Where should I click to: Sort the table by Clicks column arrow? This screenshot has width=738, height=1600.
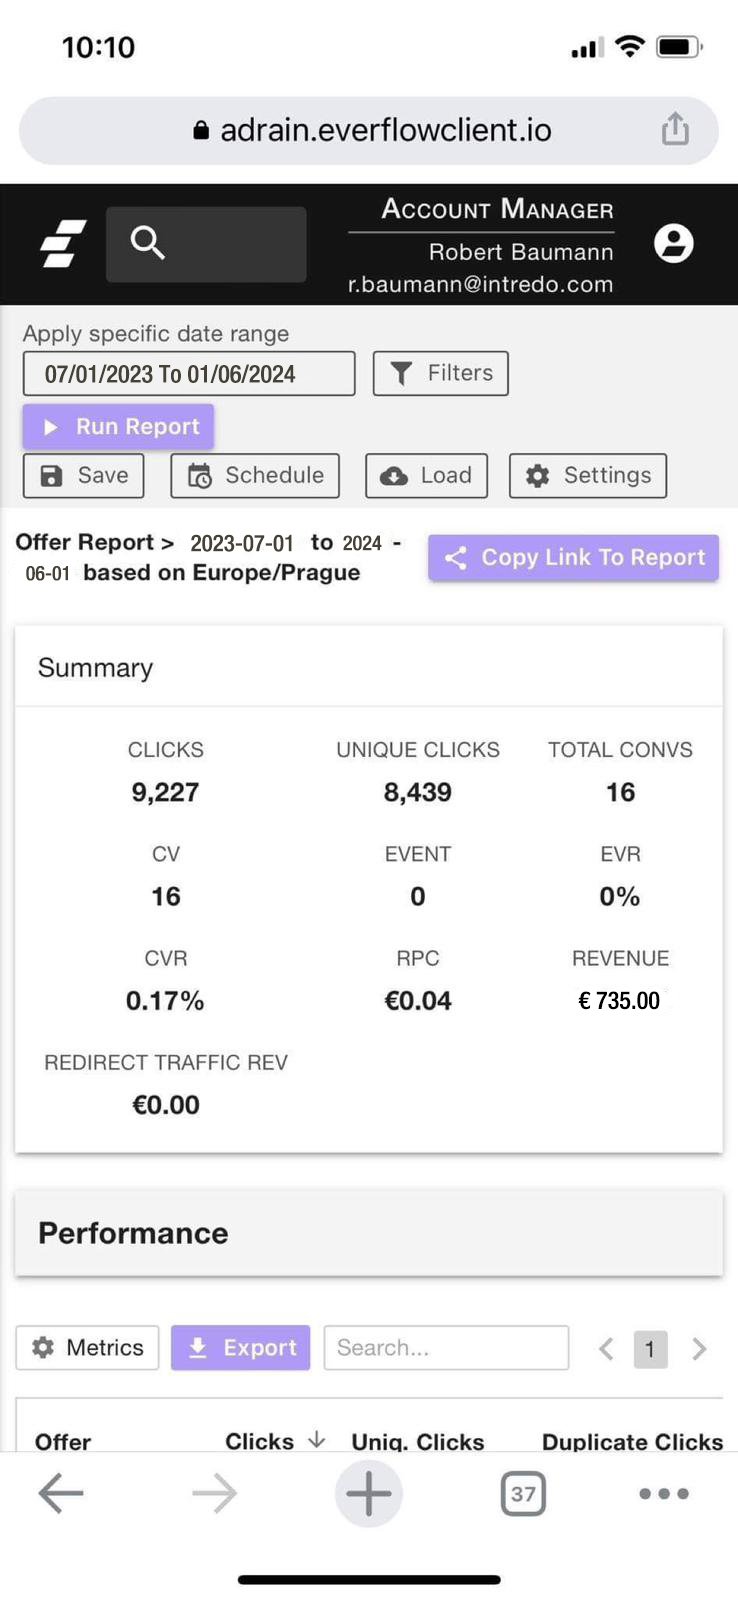317,1440
